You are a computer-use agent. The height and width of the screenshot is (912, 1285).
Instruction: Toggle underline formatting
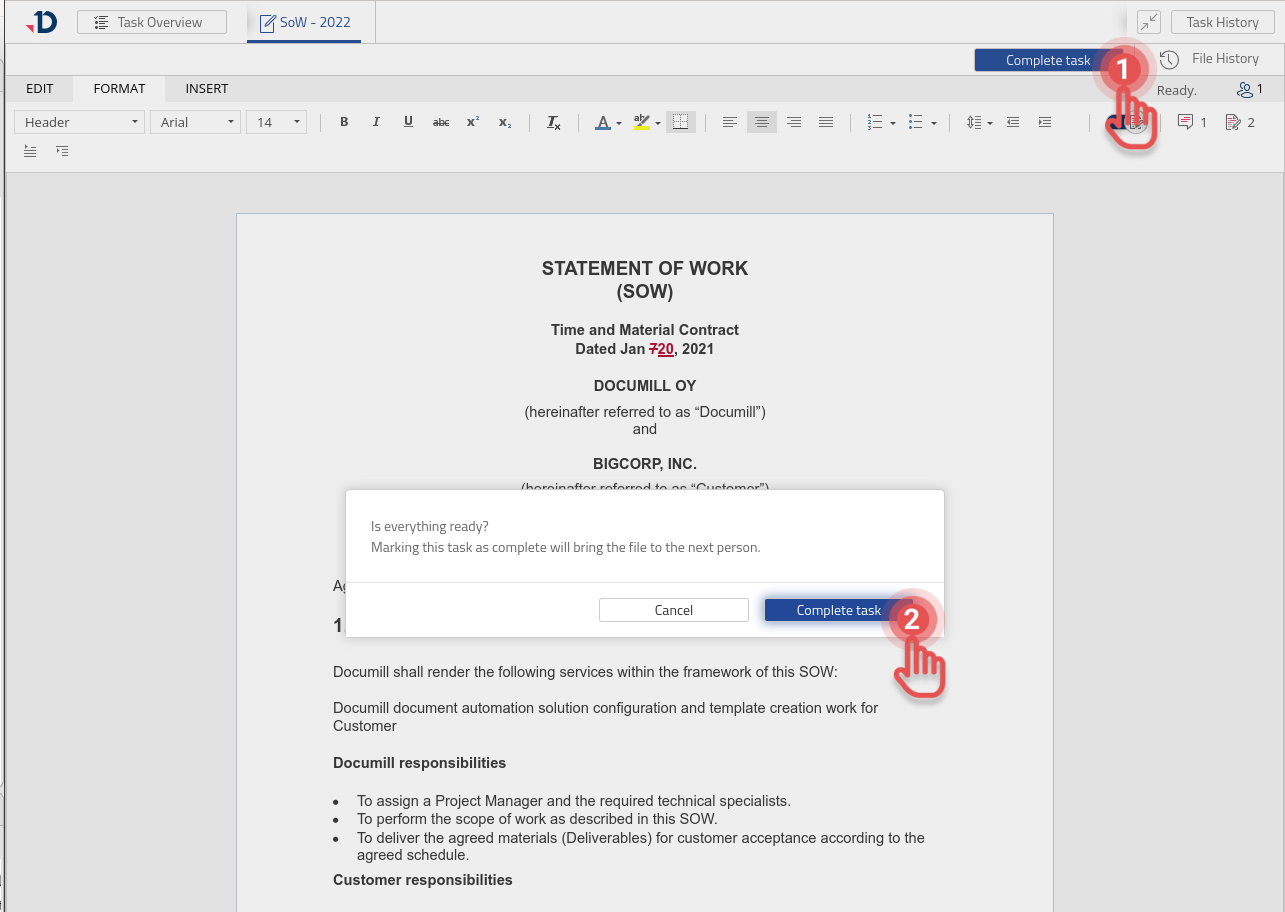[x=408, y=122]
